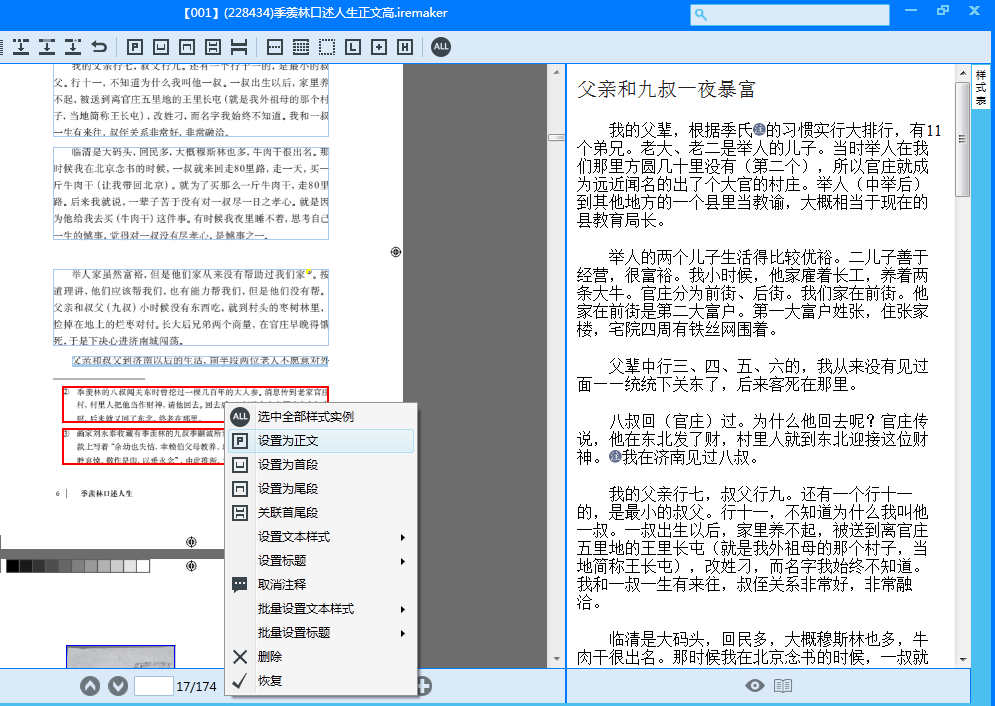Choose 取消注释 from context menu
The height and width of the screenshot is (706, 995).
tap(320, 585)
